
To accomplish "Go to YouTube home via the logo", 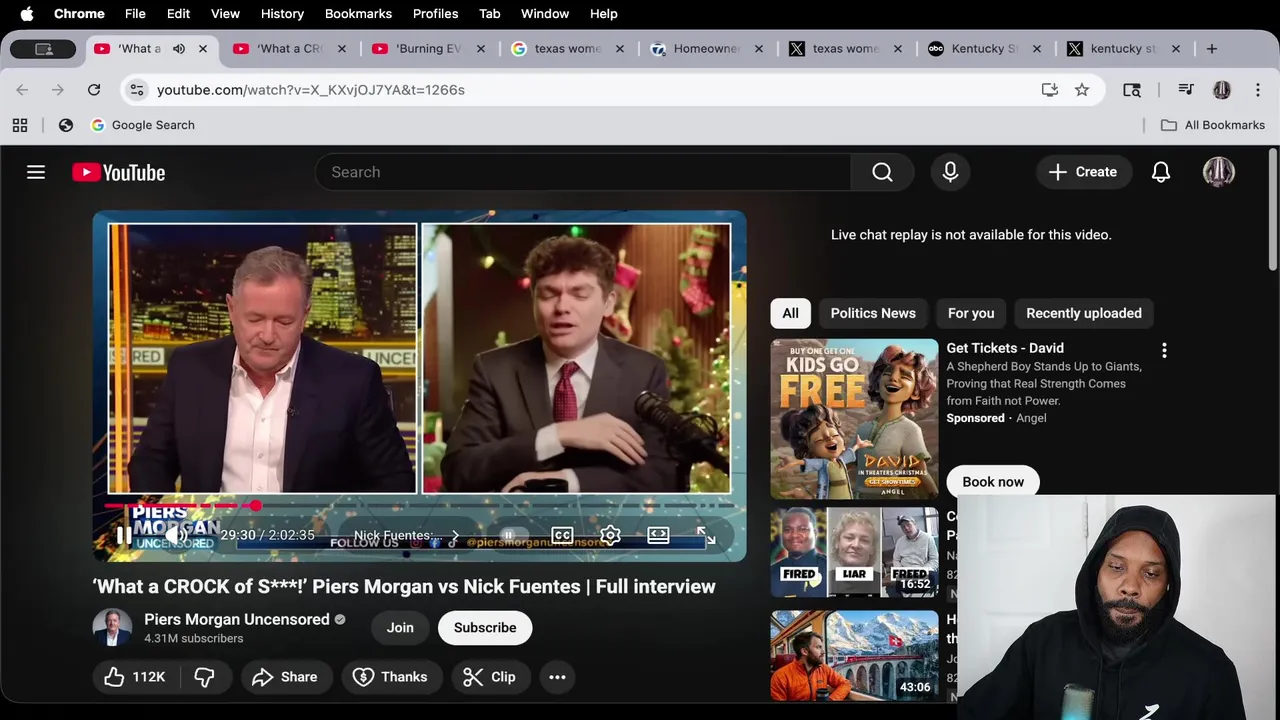I will [x=118, y=172].
